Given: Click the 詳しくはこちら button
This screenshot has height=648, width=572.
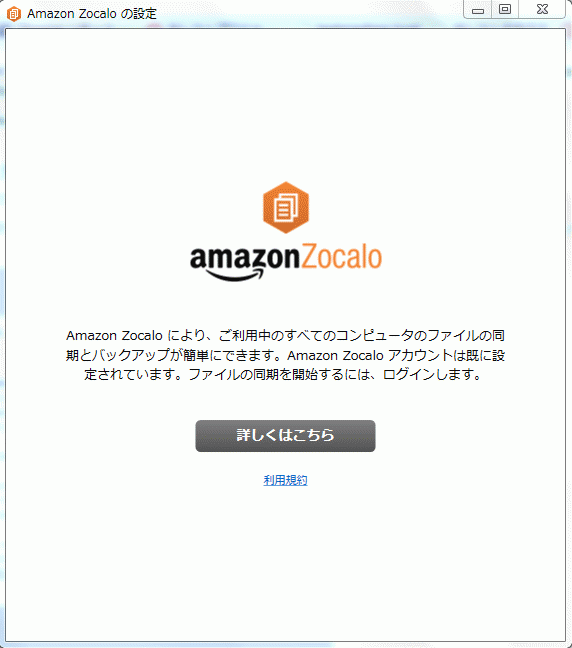Looking at the screenshot, I should [285, 436].
